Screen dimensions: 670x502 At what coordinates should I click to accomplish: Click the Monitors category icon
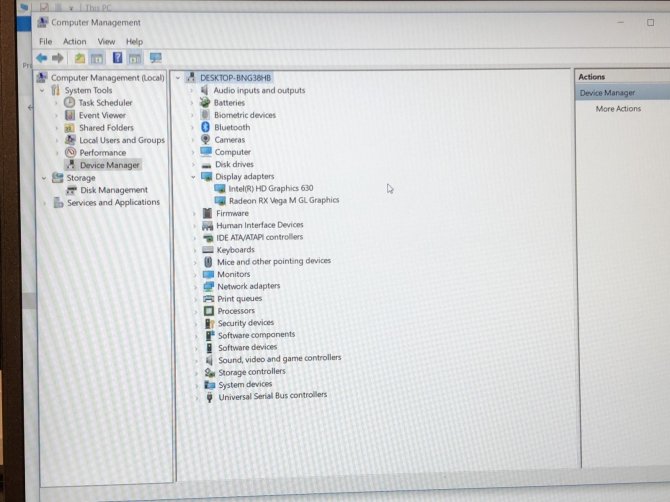[208, 274]
